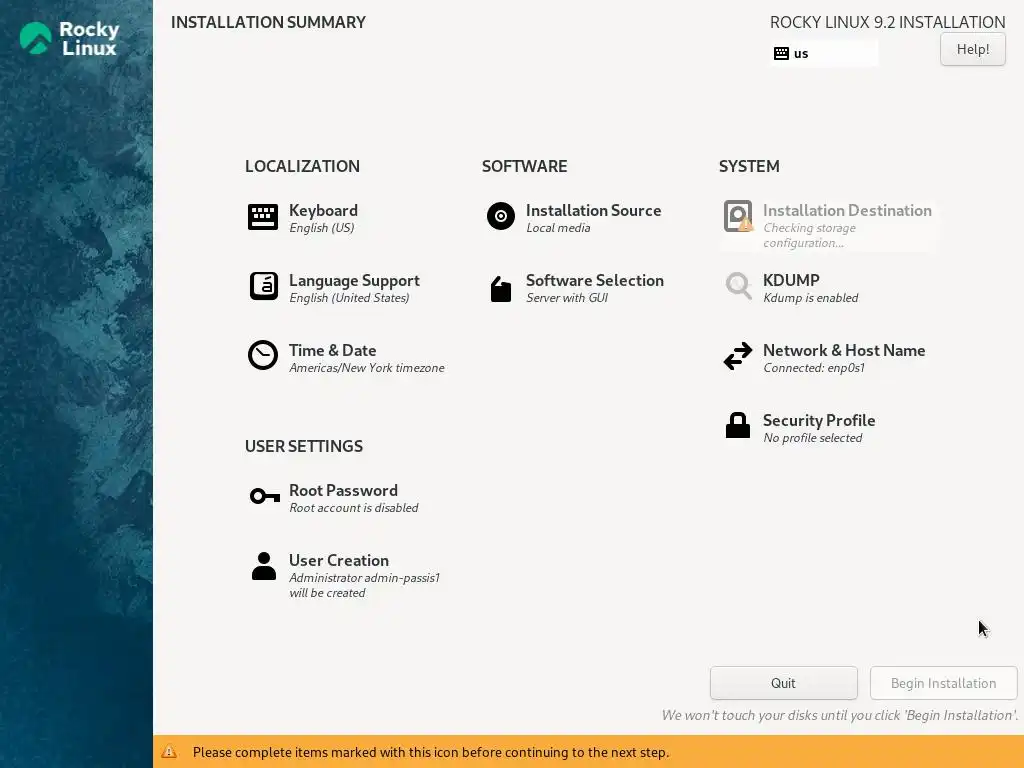Image resolution: width=1024 pixels, height=768 pixels.
Task: Open Security Profile settings
Action: (819, 420)
